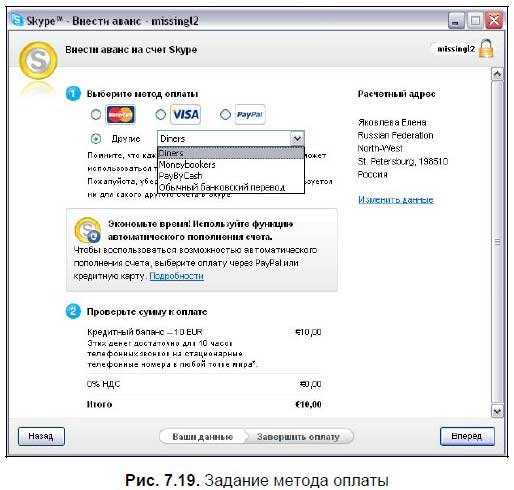
Task: Click the MasterCard logo icon
Action: (121, 114)
